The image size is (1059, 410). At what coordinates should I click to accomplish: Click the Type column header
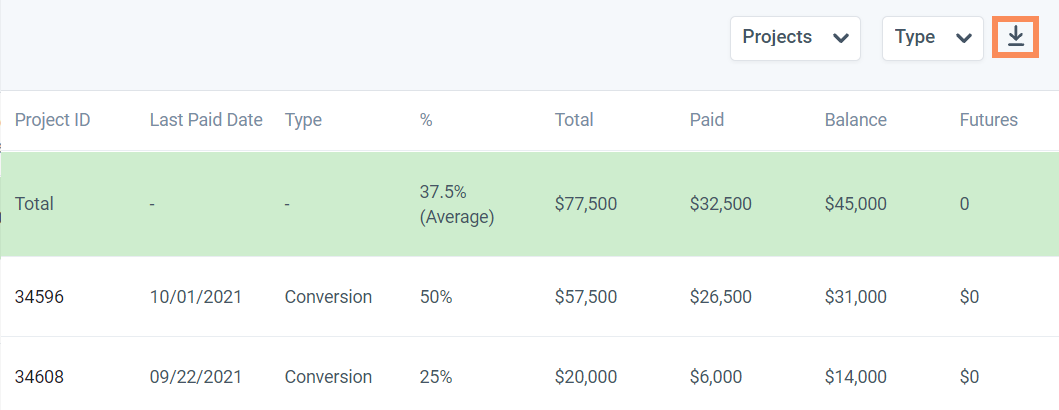(303, 120)
